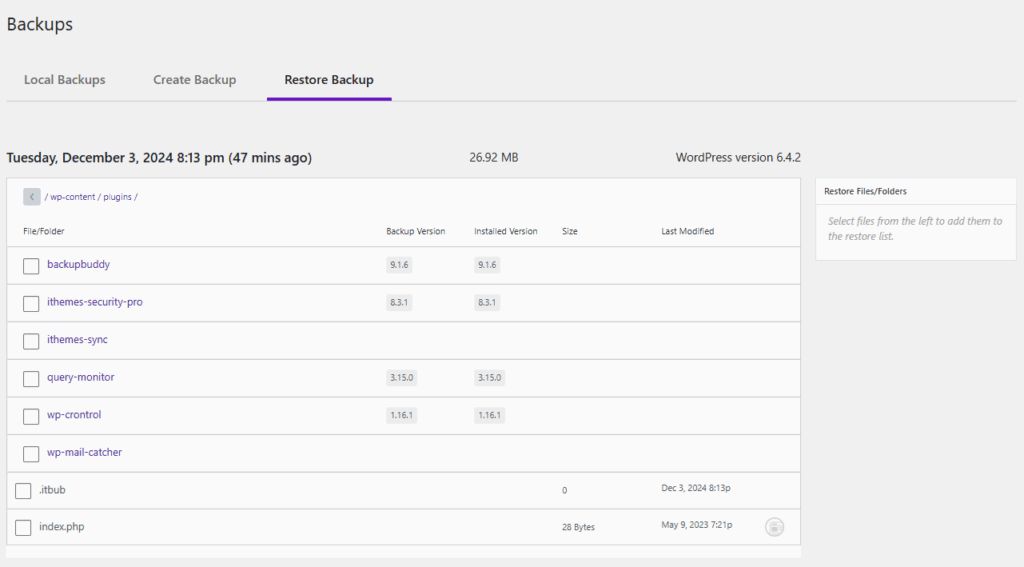Viewport: 1024px width, 567px height.
Task: Switch to the Local Backups tab
Action: click(64, 80)
